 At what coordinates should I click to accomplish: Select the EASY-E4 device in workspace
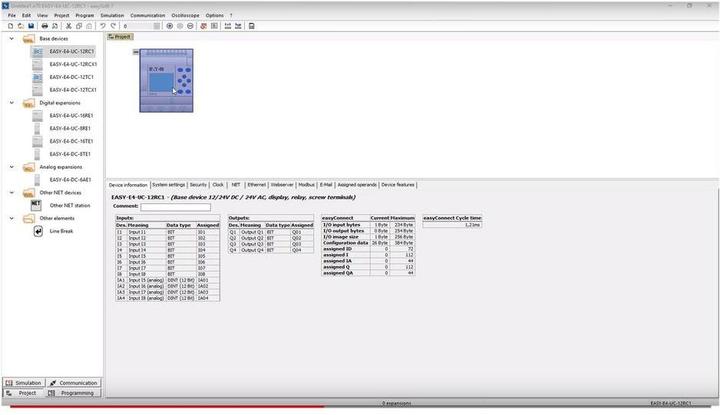[x=166, y=80]
